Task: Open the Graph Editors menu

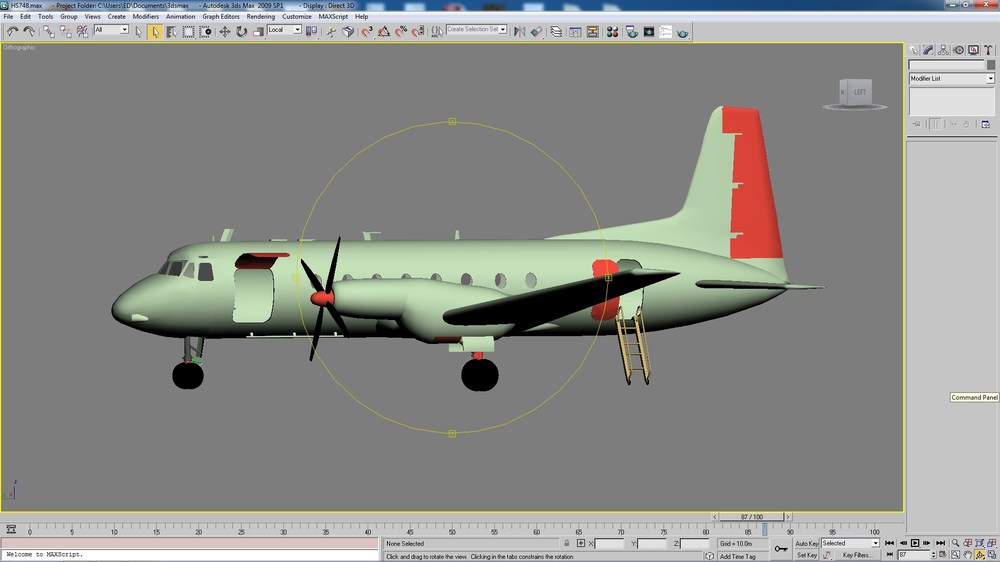Action: pyautogui.click(x=221, y=17)
